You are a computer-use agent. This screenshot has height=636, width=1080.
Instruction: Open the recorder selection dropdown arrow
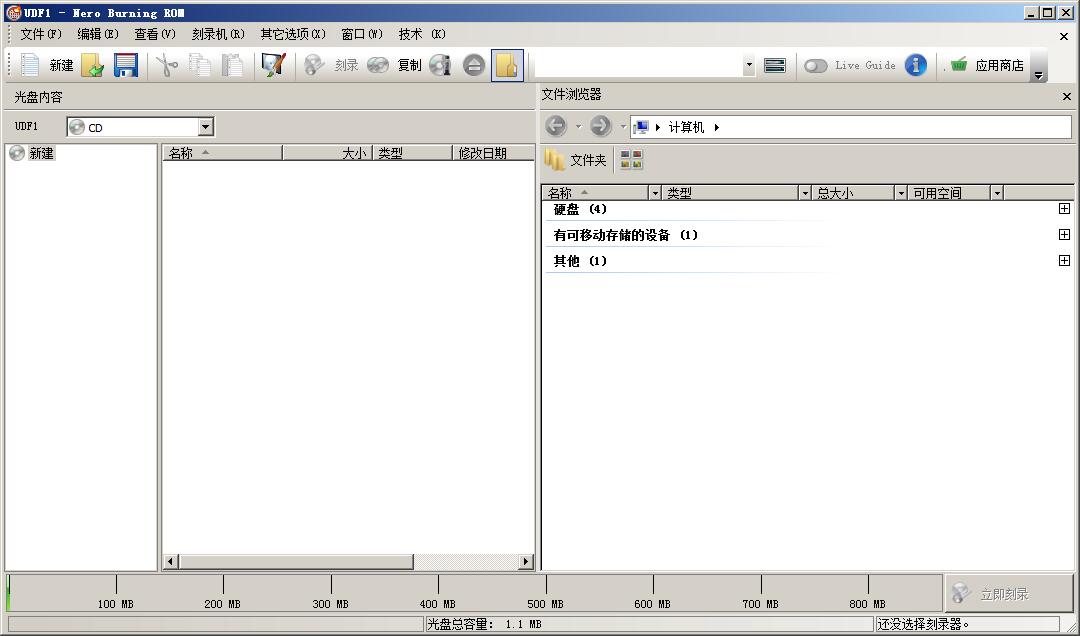point(749,65)
